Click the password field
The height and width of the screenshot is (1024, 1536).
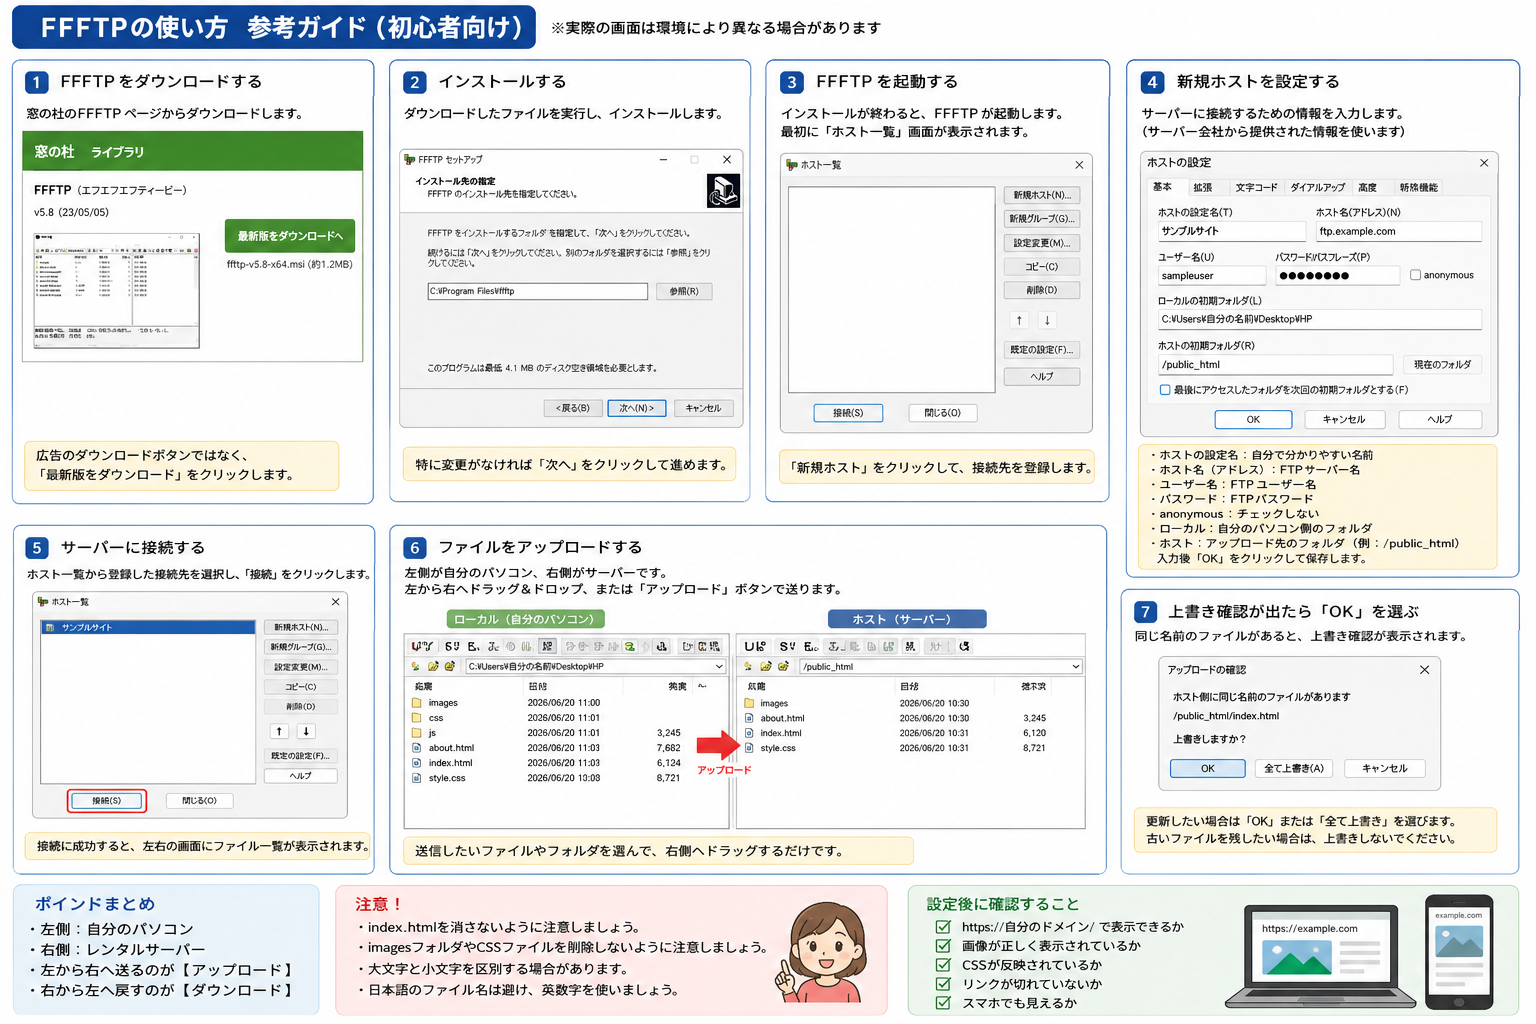click(x=1337, y=275)
